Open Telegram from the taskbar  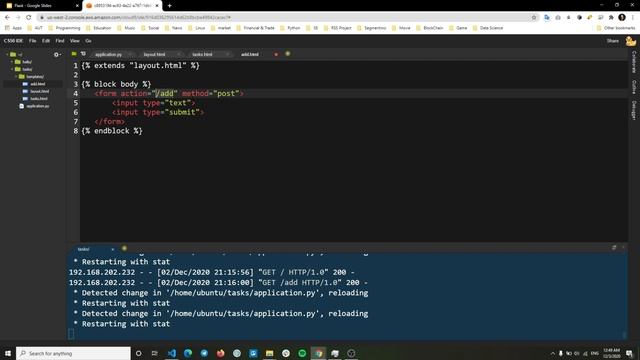(204, 353)
